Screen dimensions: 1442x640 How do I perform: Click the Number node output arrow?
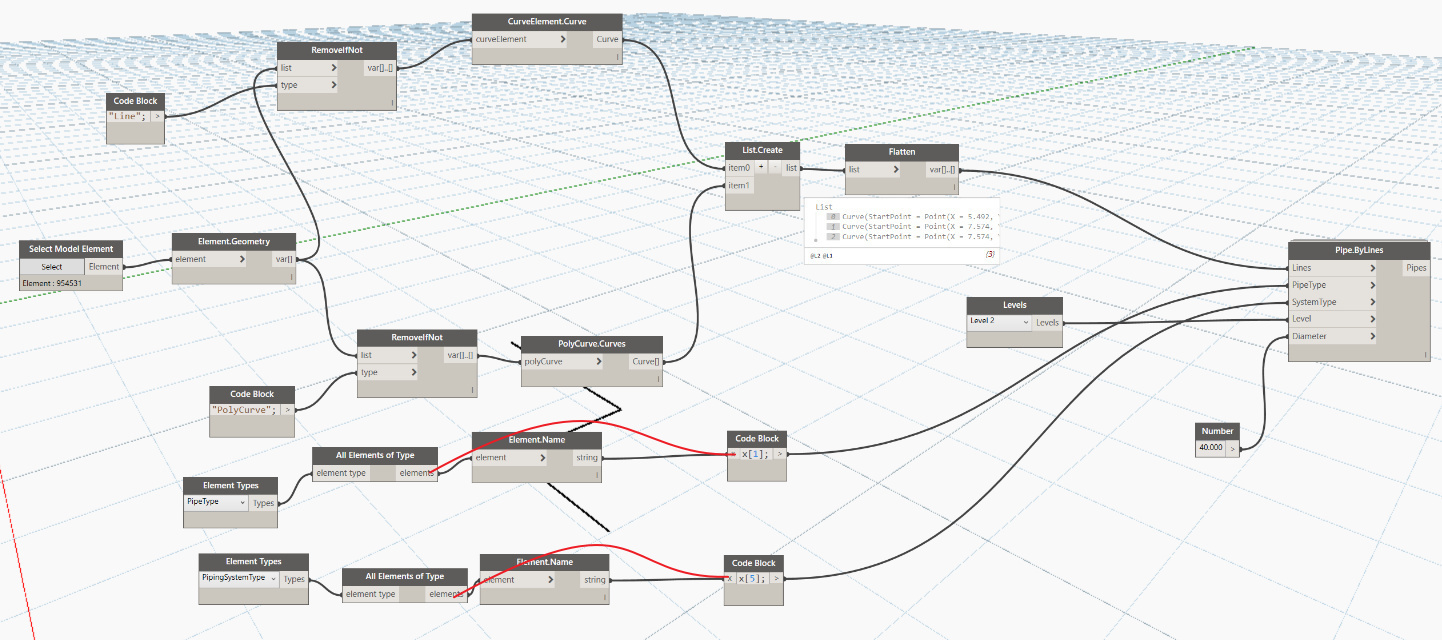(x=1232, y=449)
